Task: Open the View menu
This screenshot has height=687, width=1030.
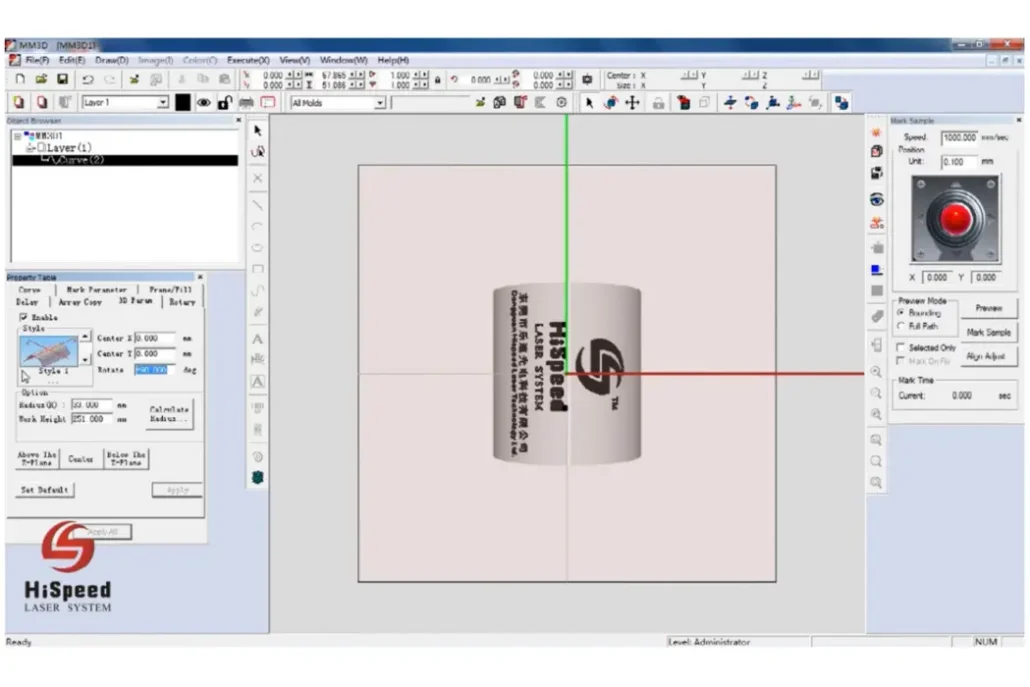Action: click(294, 60)
